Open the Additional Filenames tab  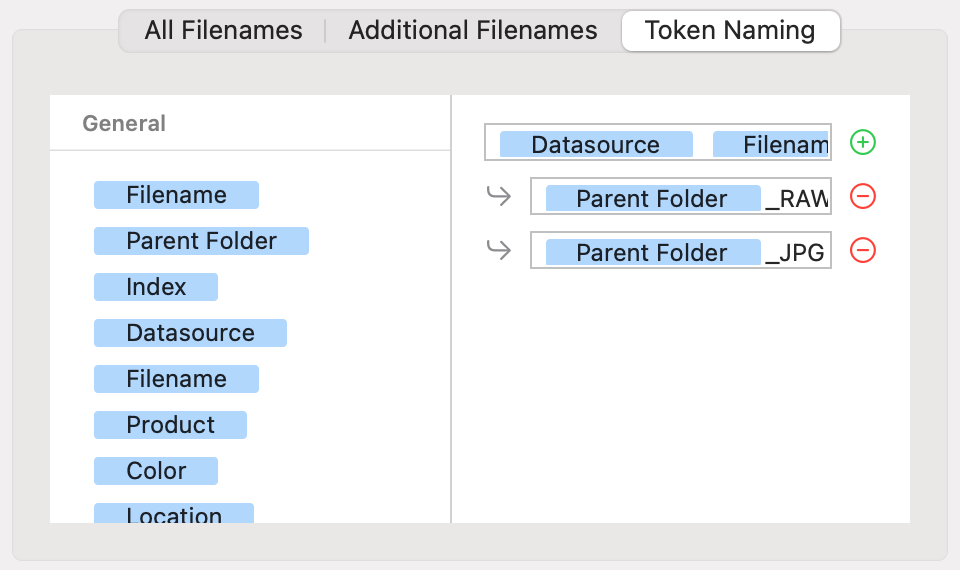(x=473, y=31)
